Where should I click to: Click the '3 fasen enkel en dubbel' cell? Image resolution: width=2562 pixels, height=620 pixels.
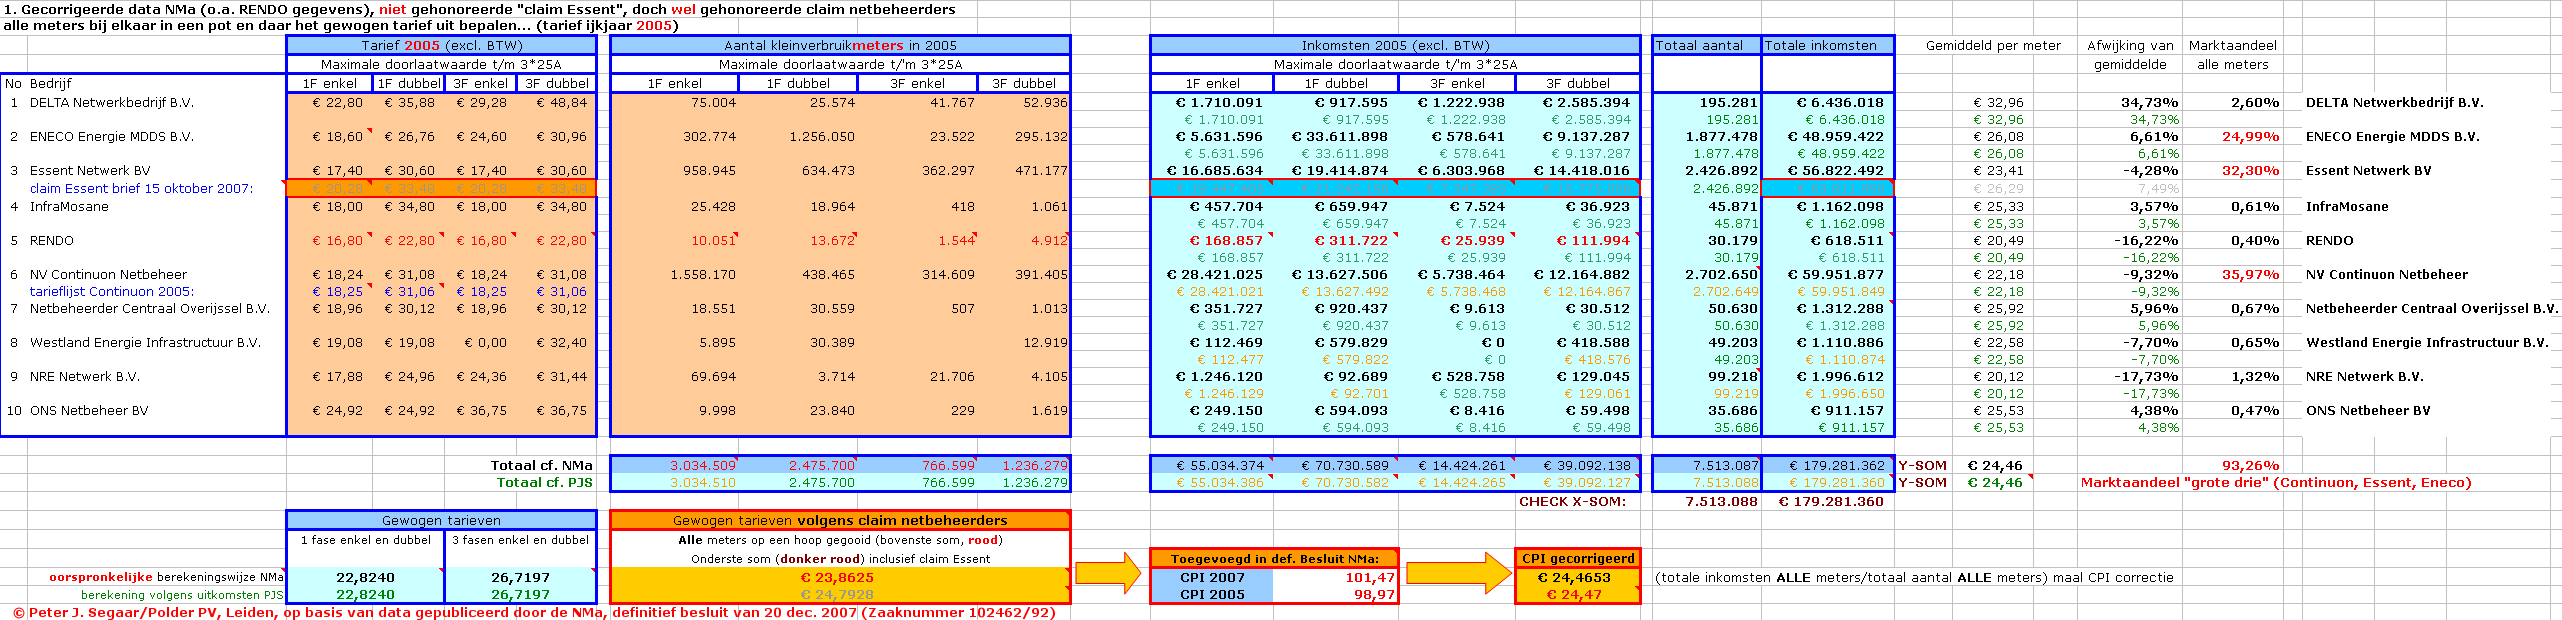pos(520,539)
